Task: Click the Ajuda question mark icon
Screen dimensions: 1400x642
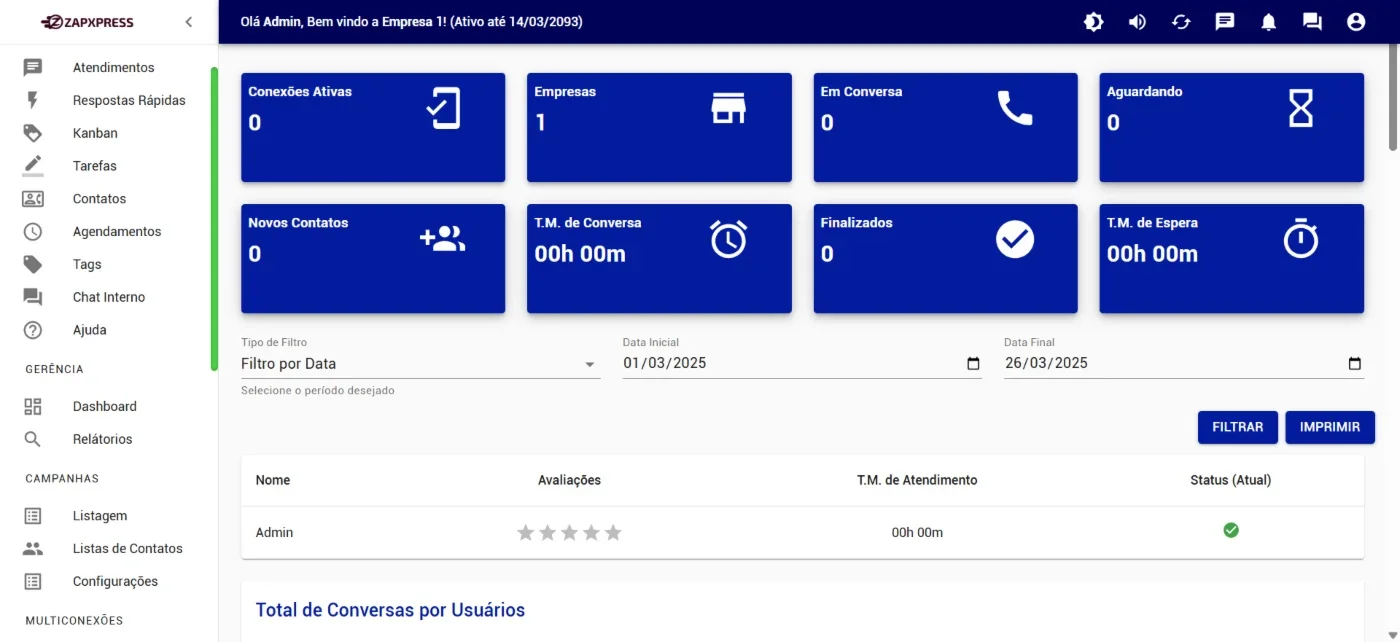Action: coord(33,330)
